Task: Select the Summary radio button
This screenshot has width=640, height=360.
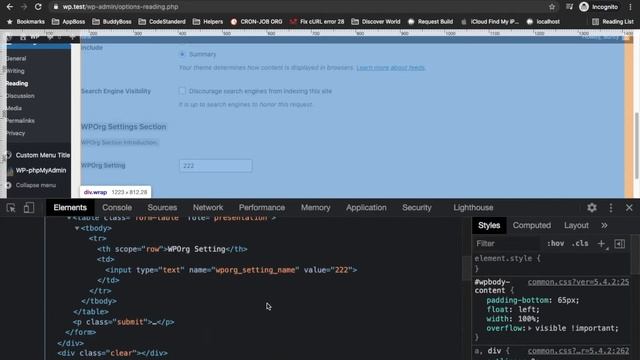Action: pyautogui.click(x=182, y=54)
